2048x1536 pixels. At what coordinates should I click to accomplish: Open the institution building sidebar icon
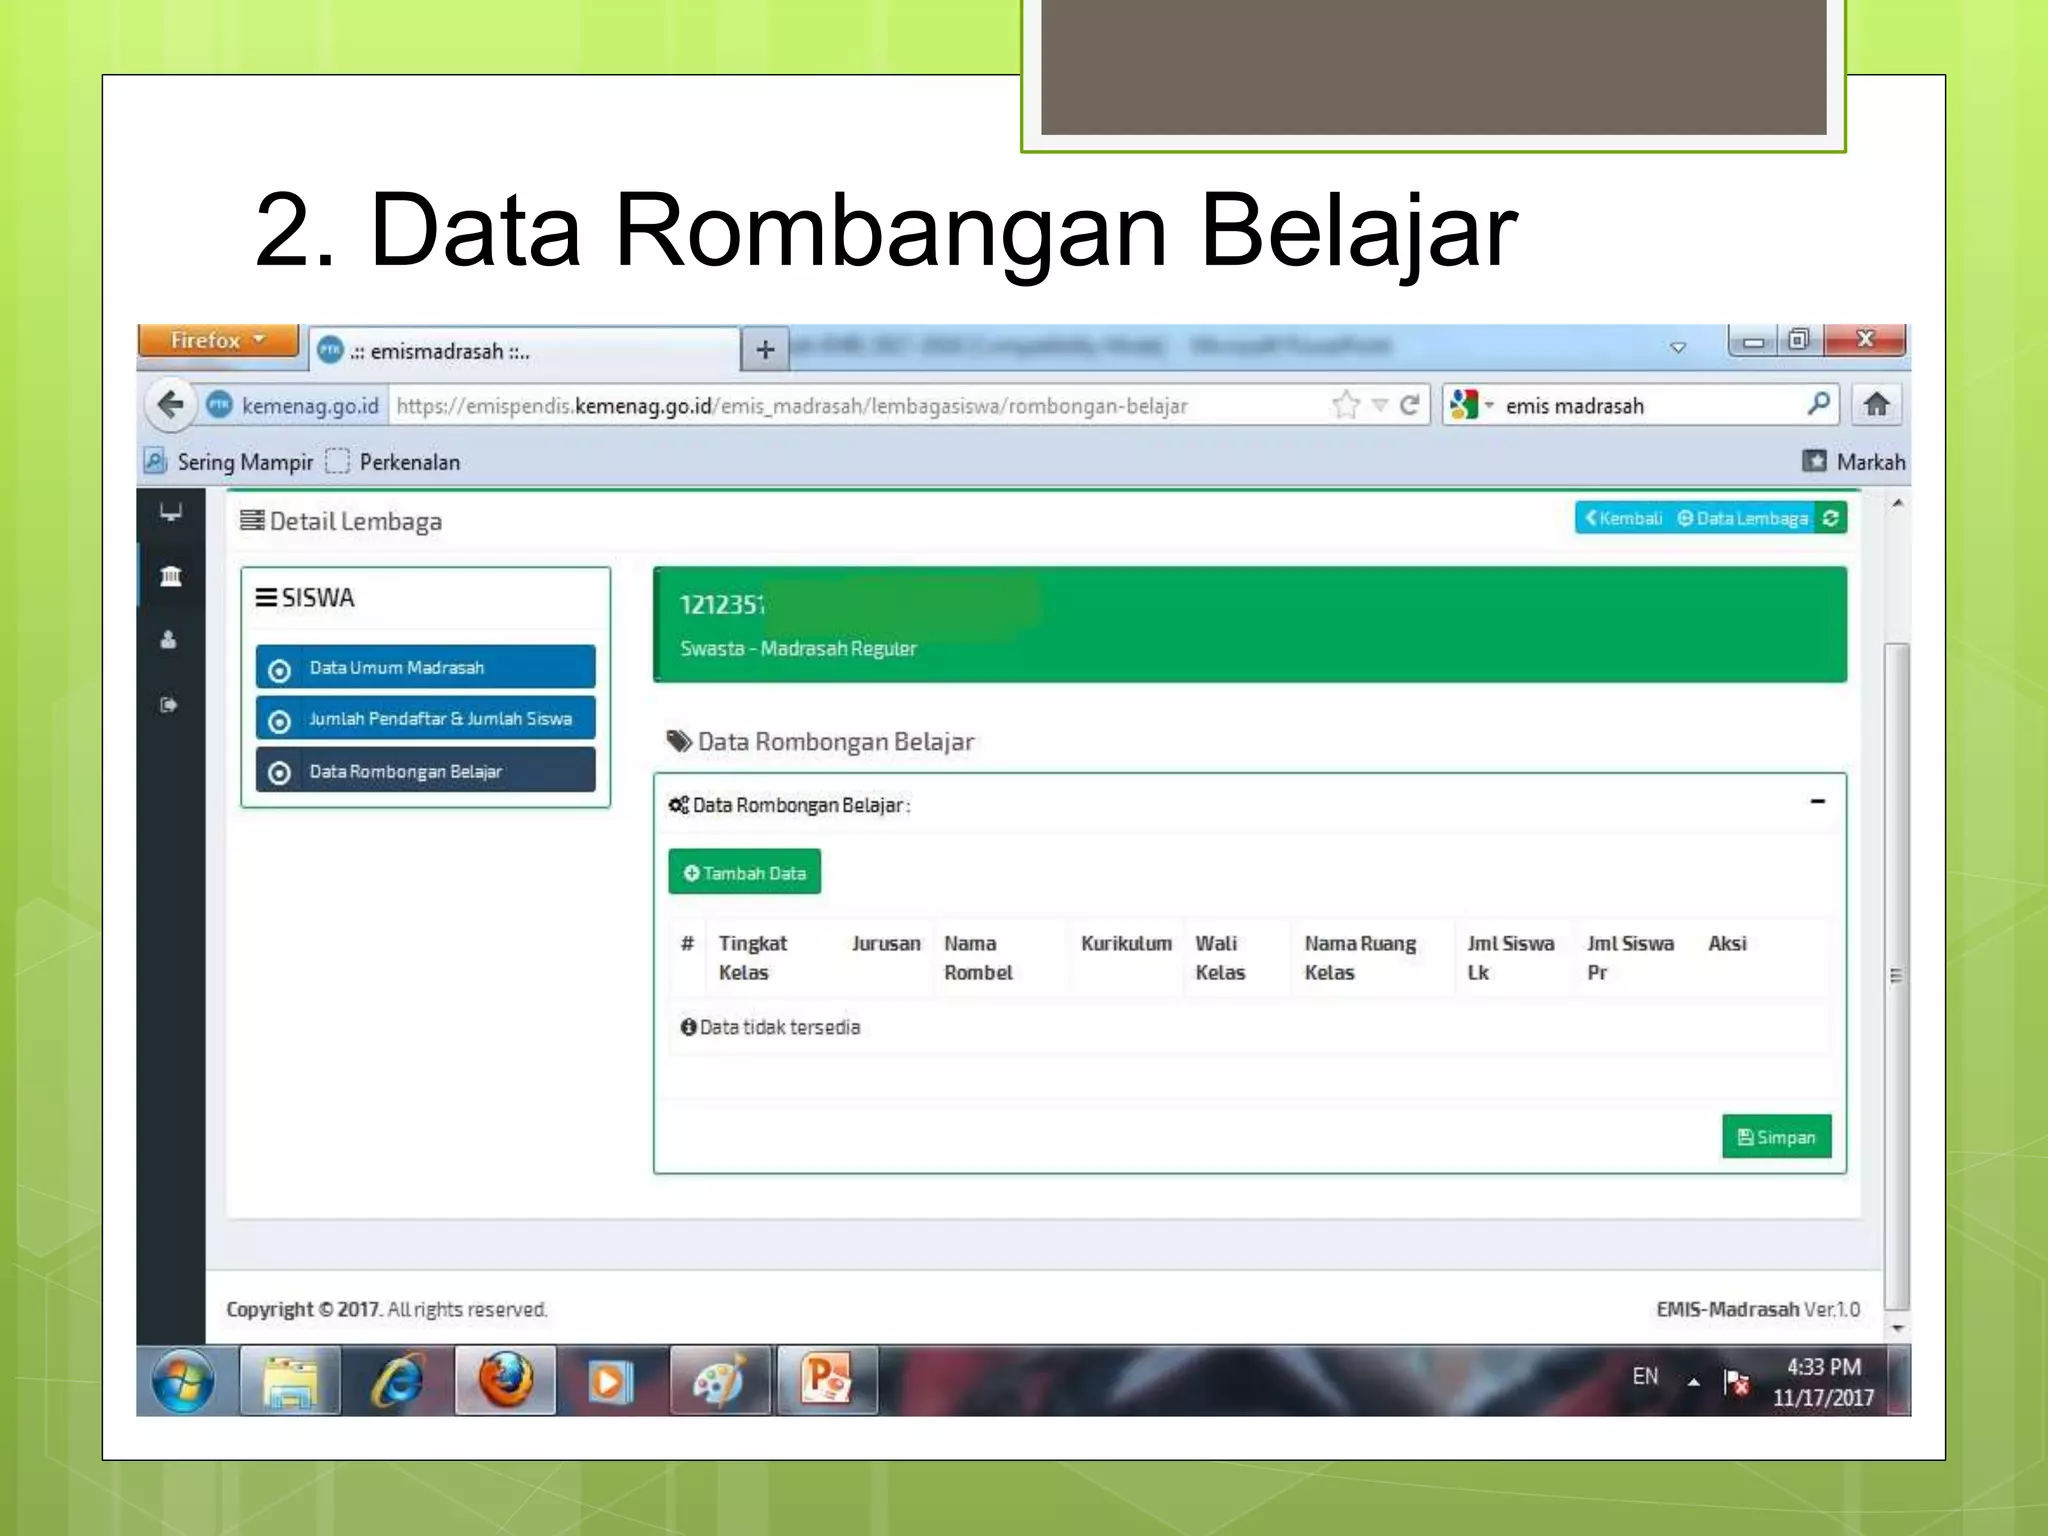(x=171, y=576)
